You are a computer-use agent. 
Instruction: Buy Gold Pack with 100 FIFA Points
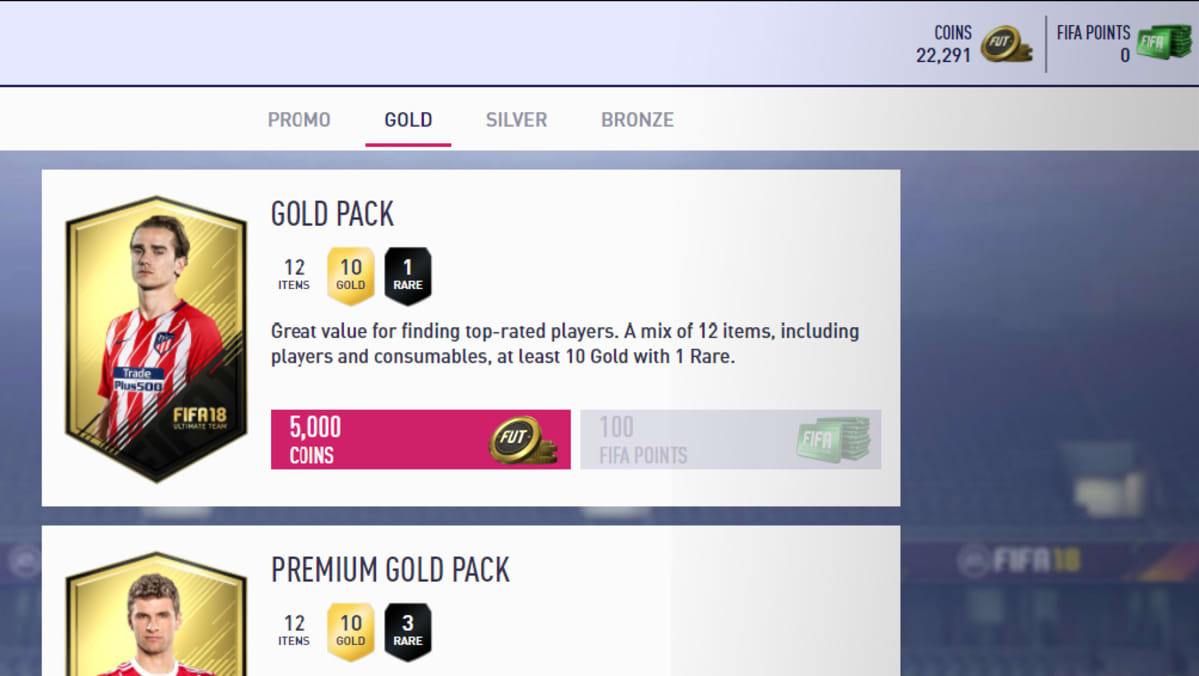pos(731,440)
